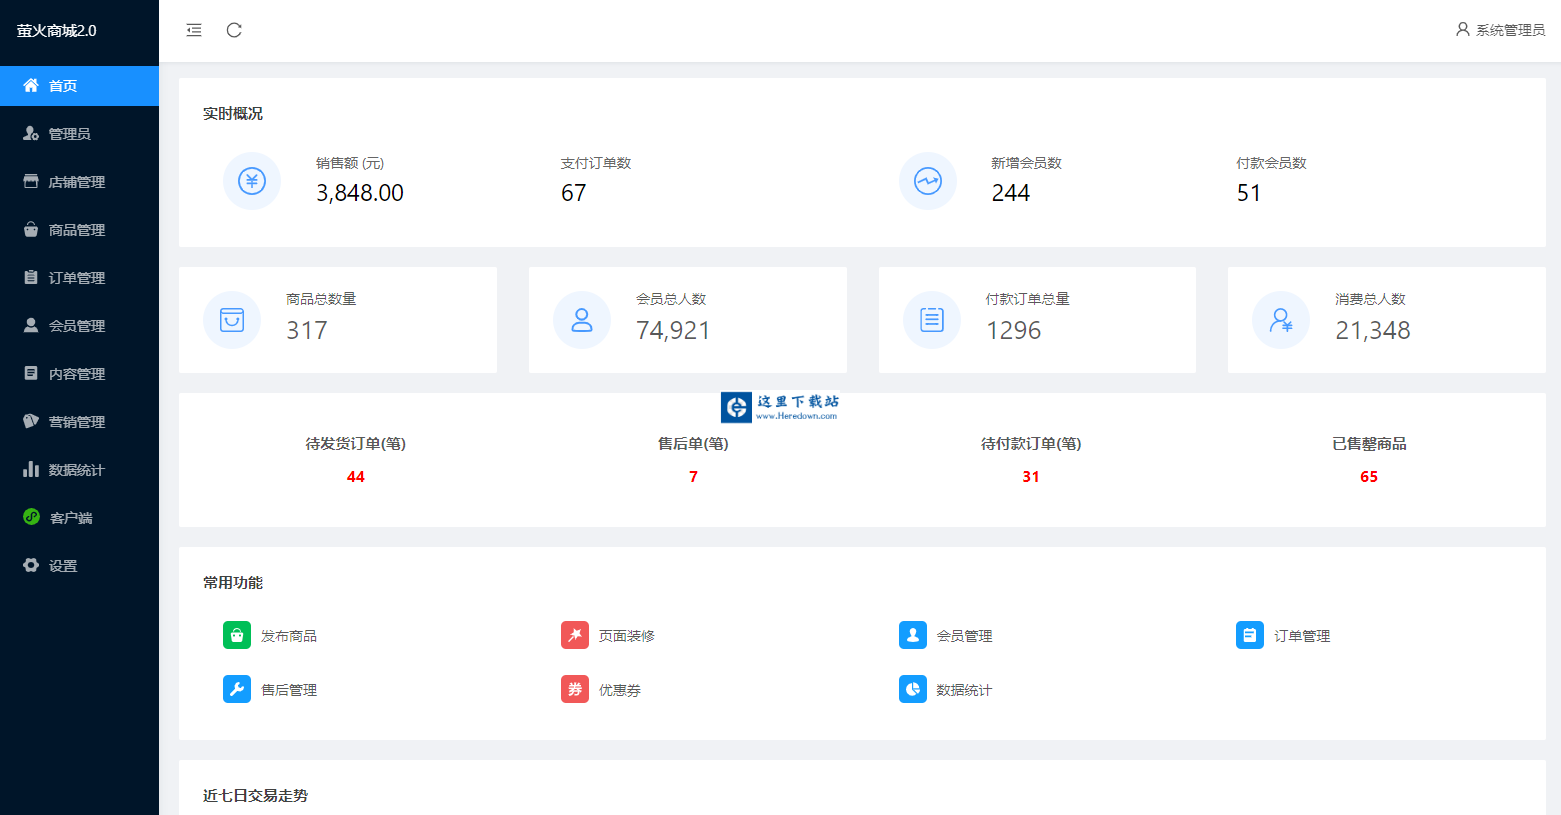Click the sold-out items count 65
The image size is (1561, 815).
coord(1368,477)
